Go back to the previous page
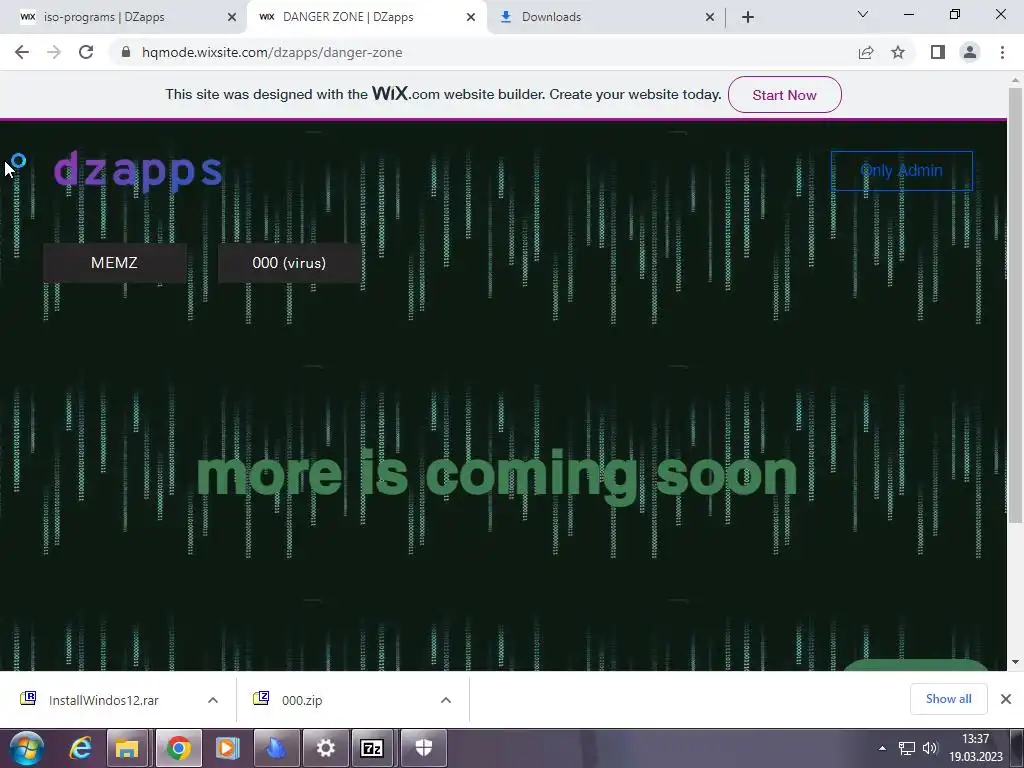Viewport: 1024px width, 768px height. (x=22, y=52)
